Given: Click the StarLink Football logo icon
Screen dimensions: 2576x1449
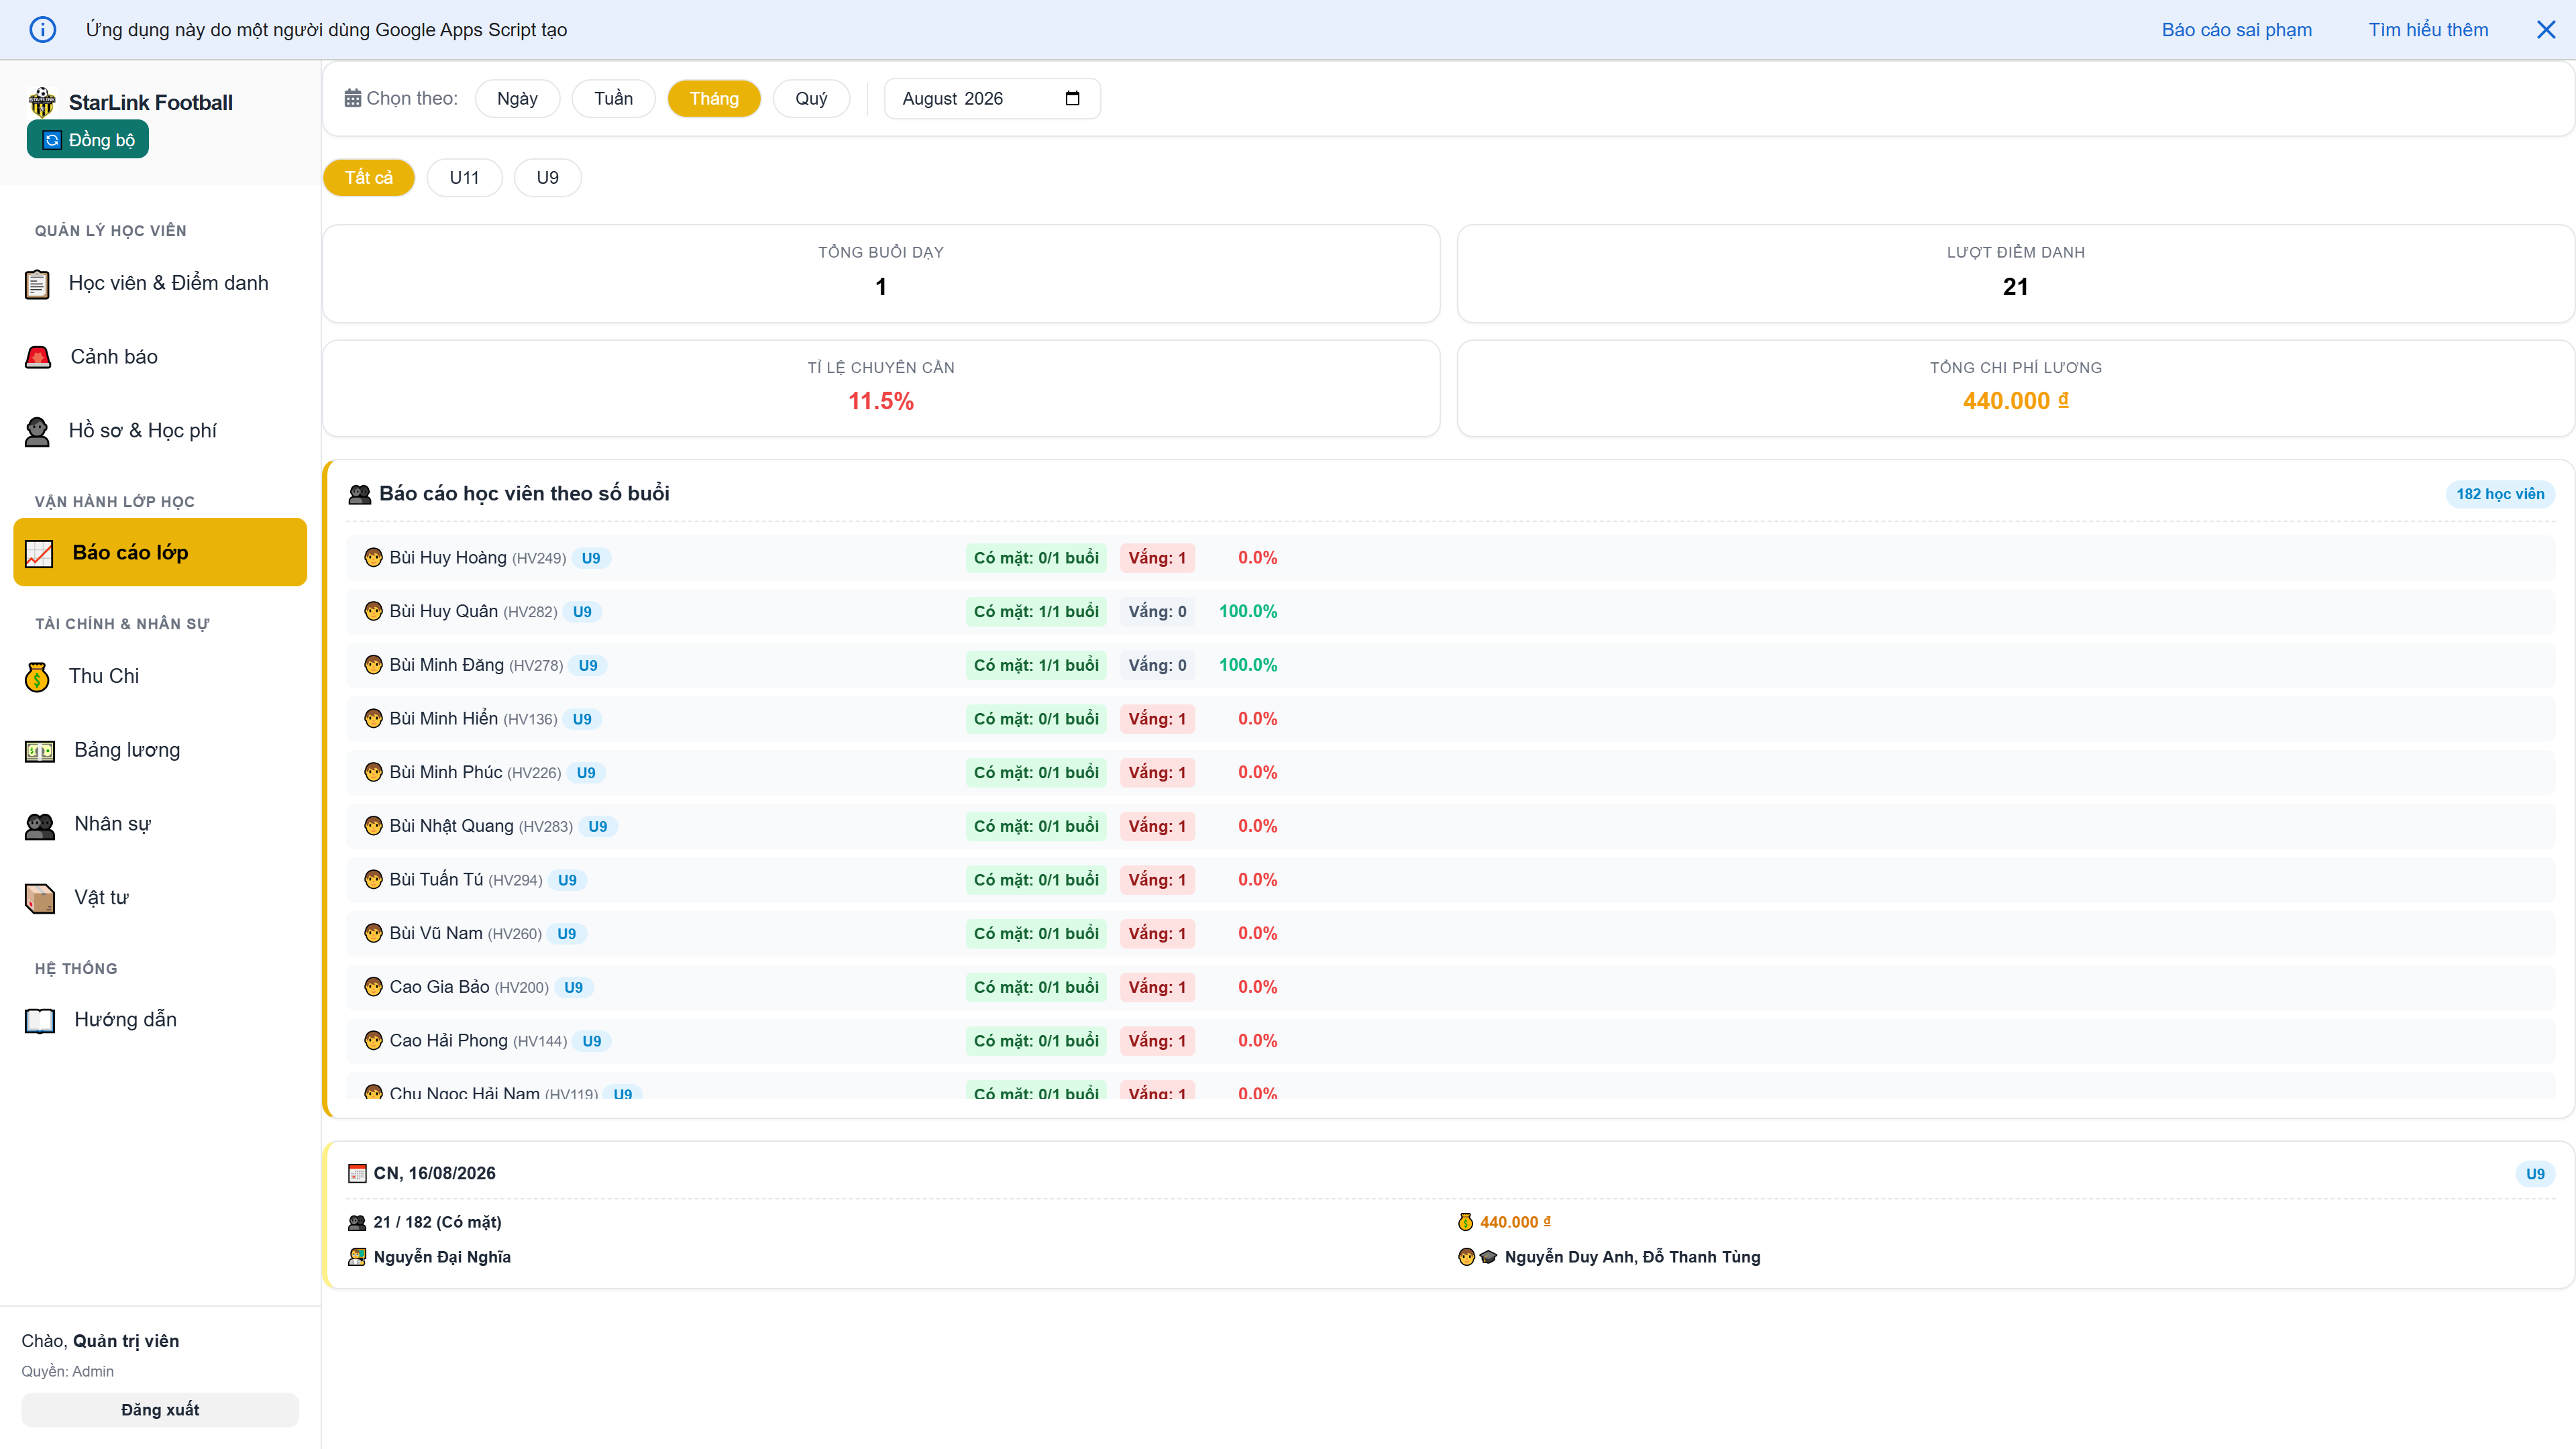Looking at the screenshot, I should [x=42, y=102].
